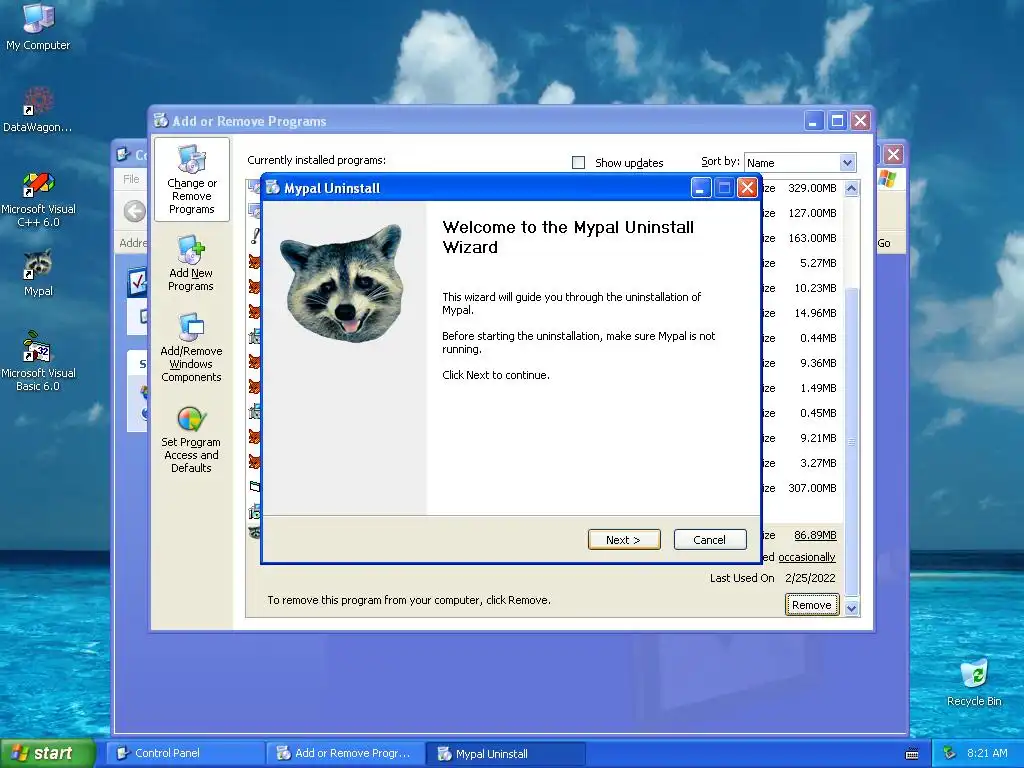
Task: Click the 127.00MB size entry
Action: point(812,213)
